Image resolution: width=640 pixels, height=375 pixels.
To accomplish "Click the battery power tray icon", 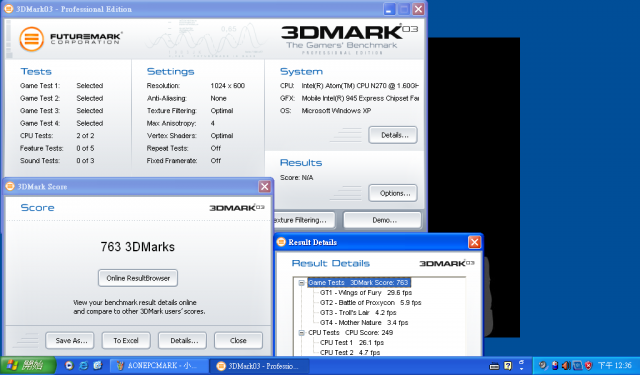I will click(554, 365).
